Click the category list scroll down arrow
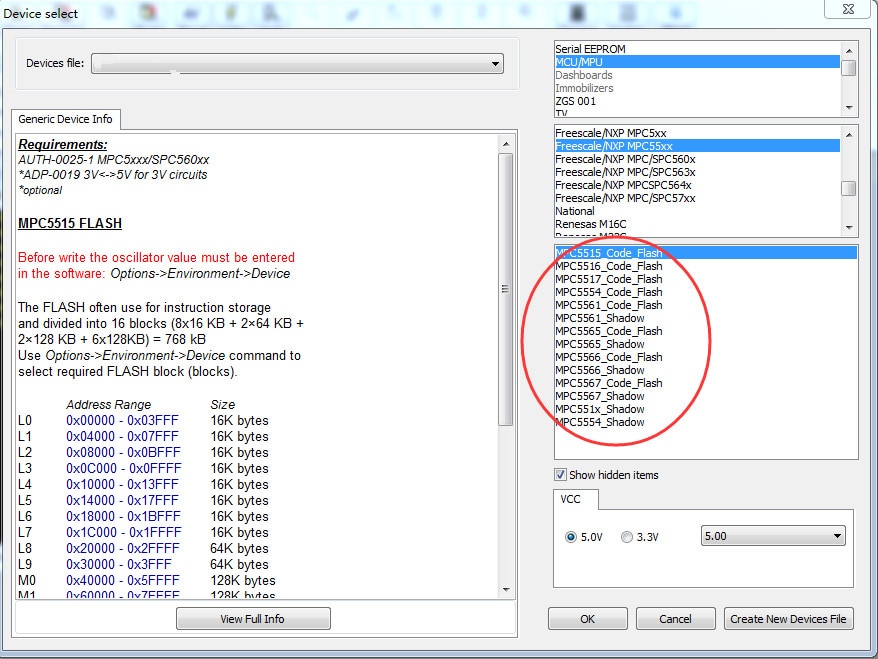This screenshot has height=659, width=878. click(849, 107)
